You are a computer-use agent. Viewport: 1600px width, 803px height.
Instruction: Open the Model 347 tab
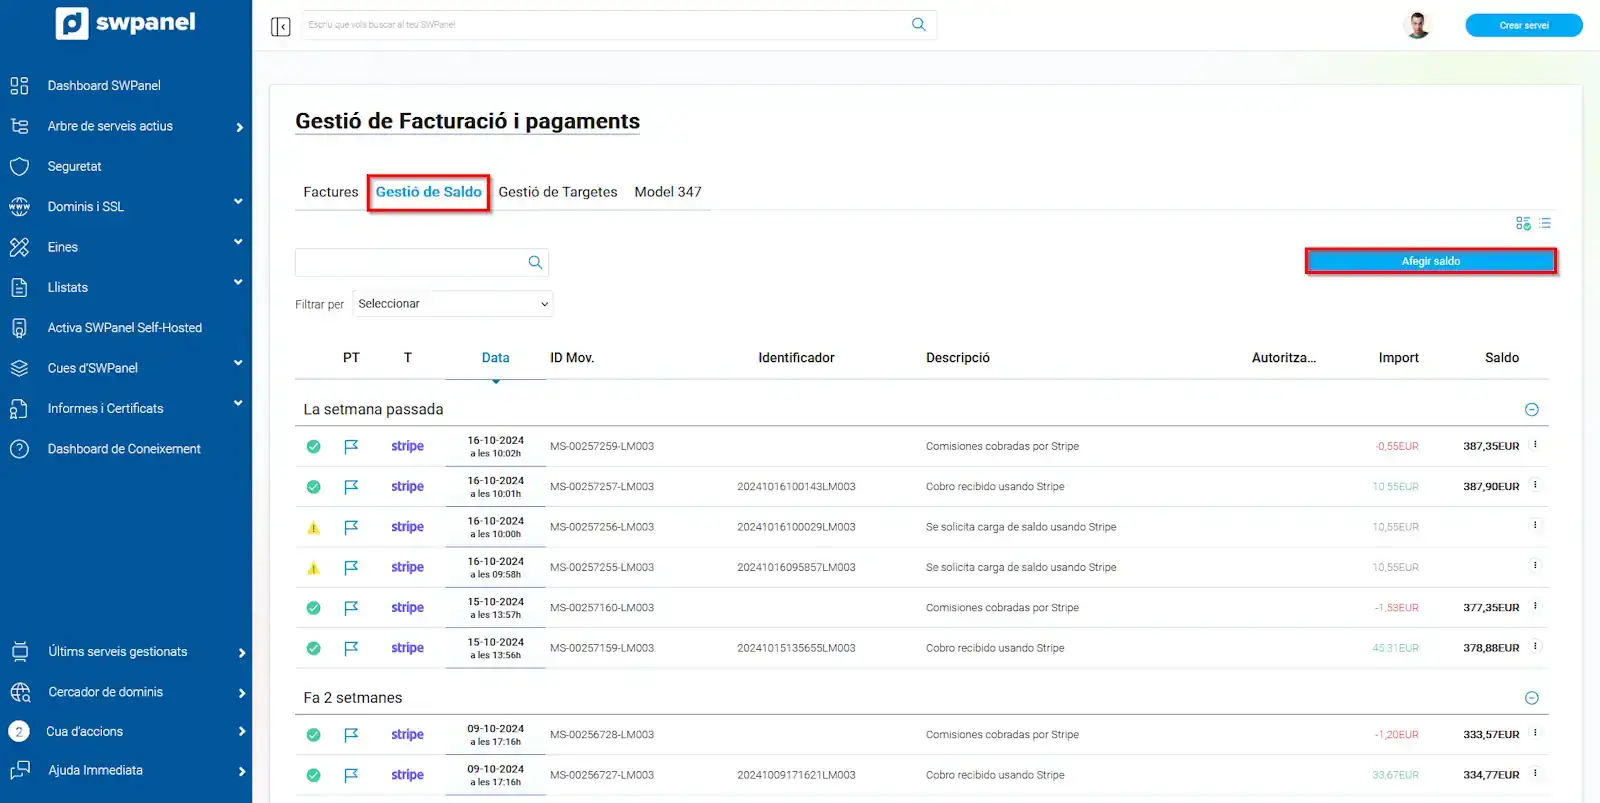point(668,192)
